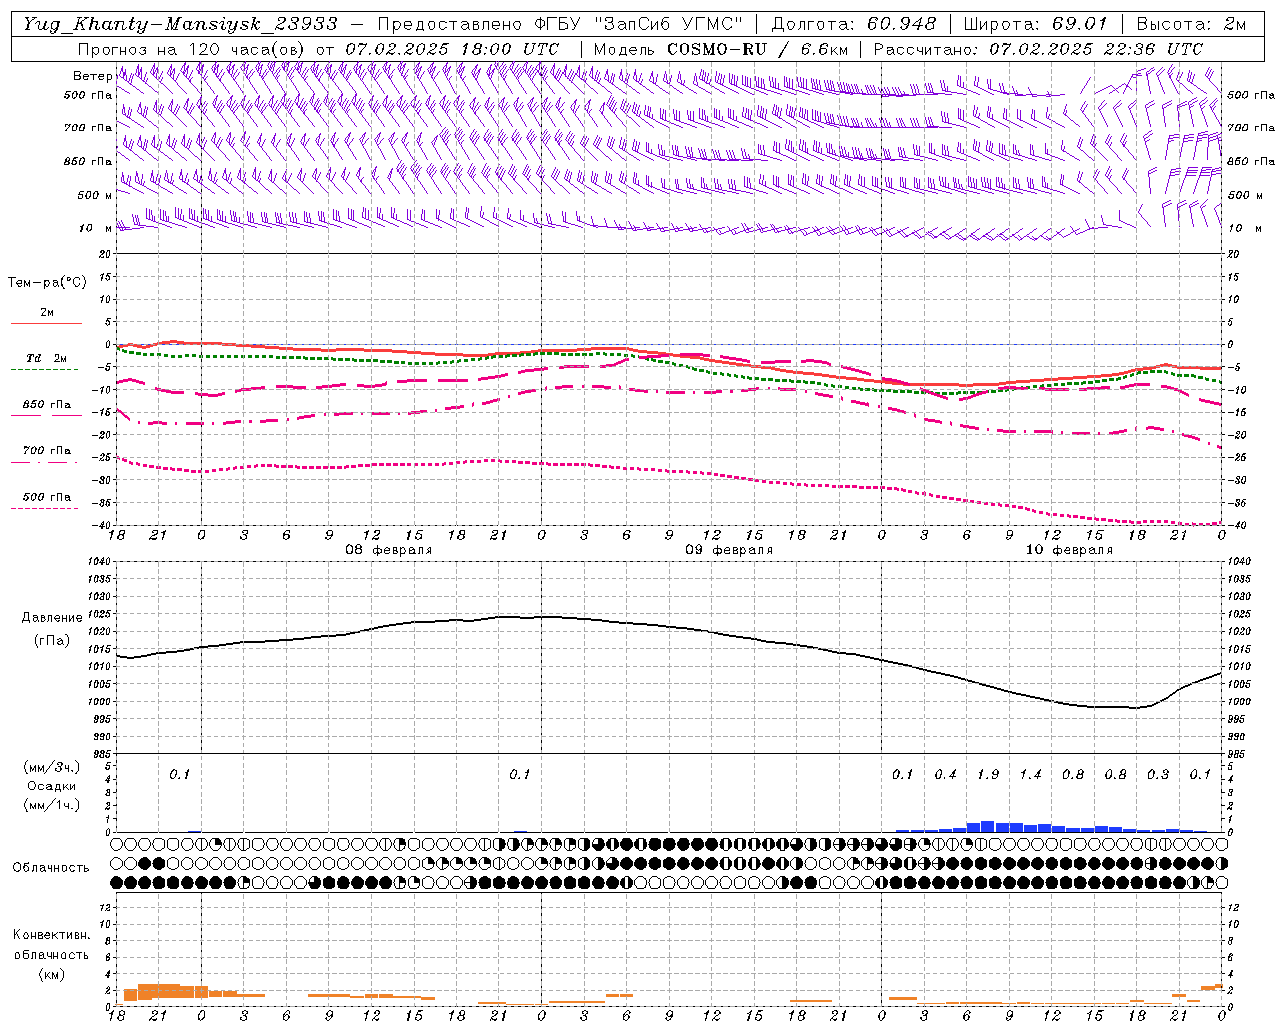Screen dimensions: 1280x1024
Task: Click the Облачность row label
Action: point(50,867)
